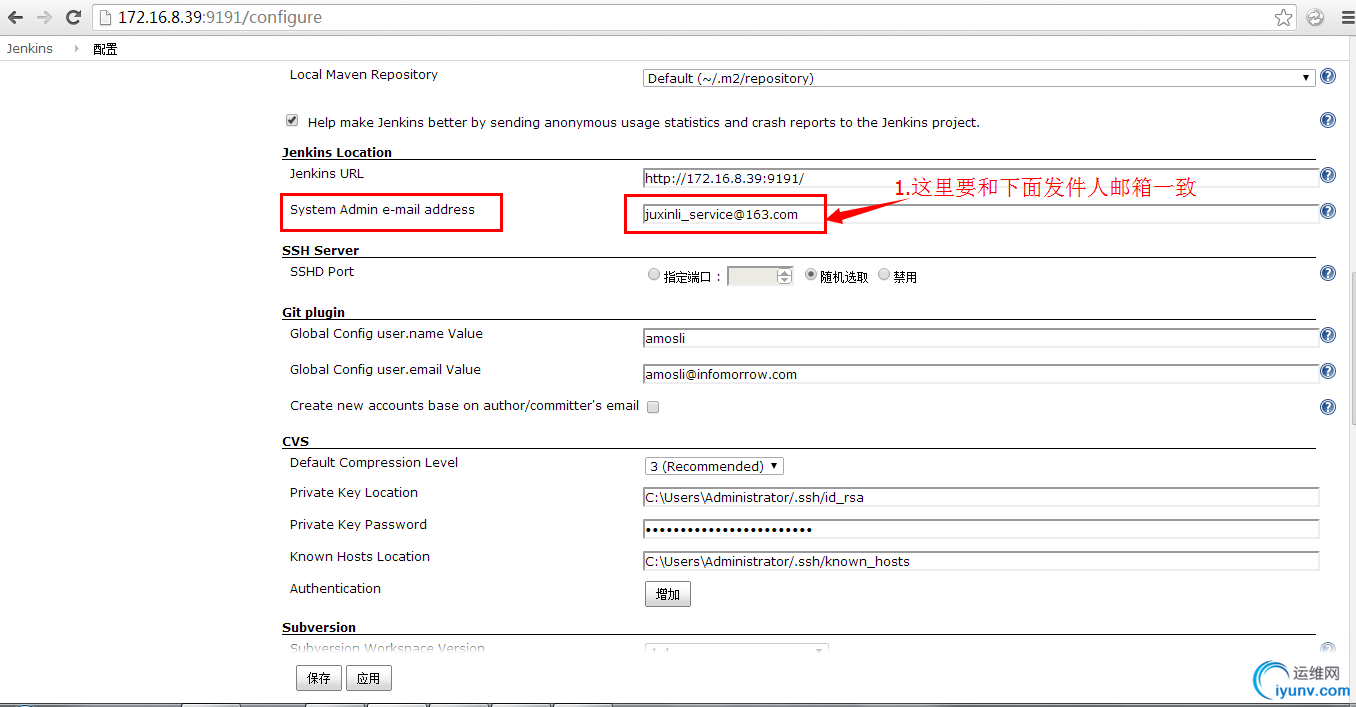This screenshot has width=1356, height=707.
Task: Select the 随机选取 radio button
Action: pos(811,274)
